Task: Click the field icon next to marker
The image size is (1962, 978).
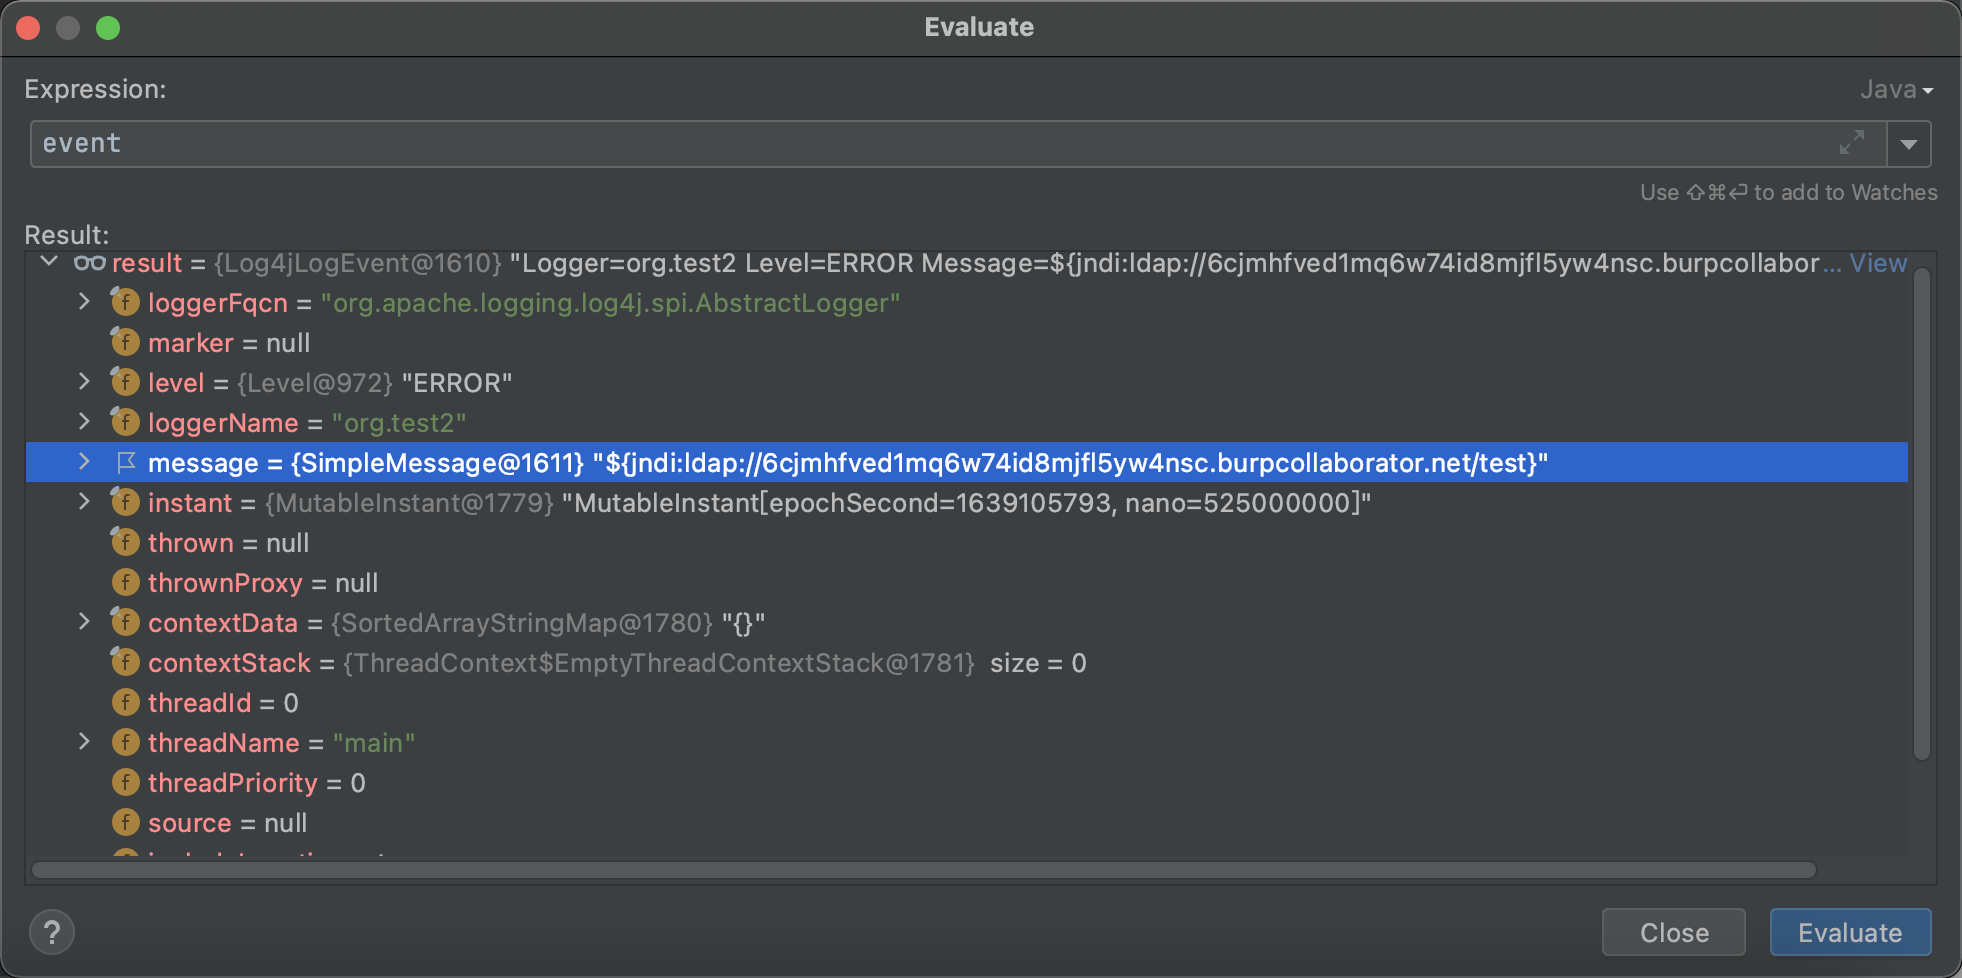Action: 125,342
